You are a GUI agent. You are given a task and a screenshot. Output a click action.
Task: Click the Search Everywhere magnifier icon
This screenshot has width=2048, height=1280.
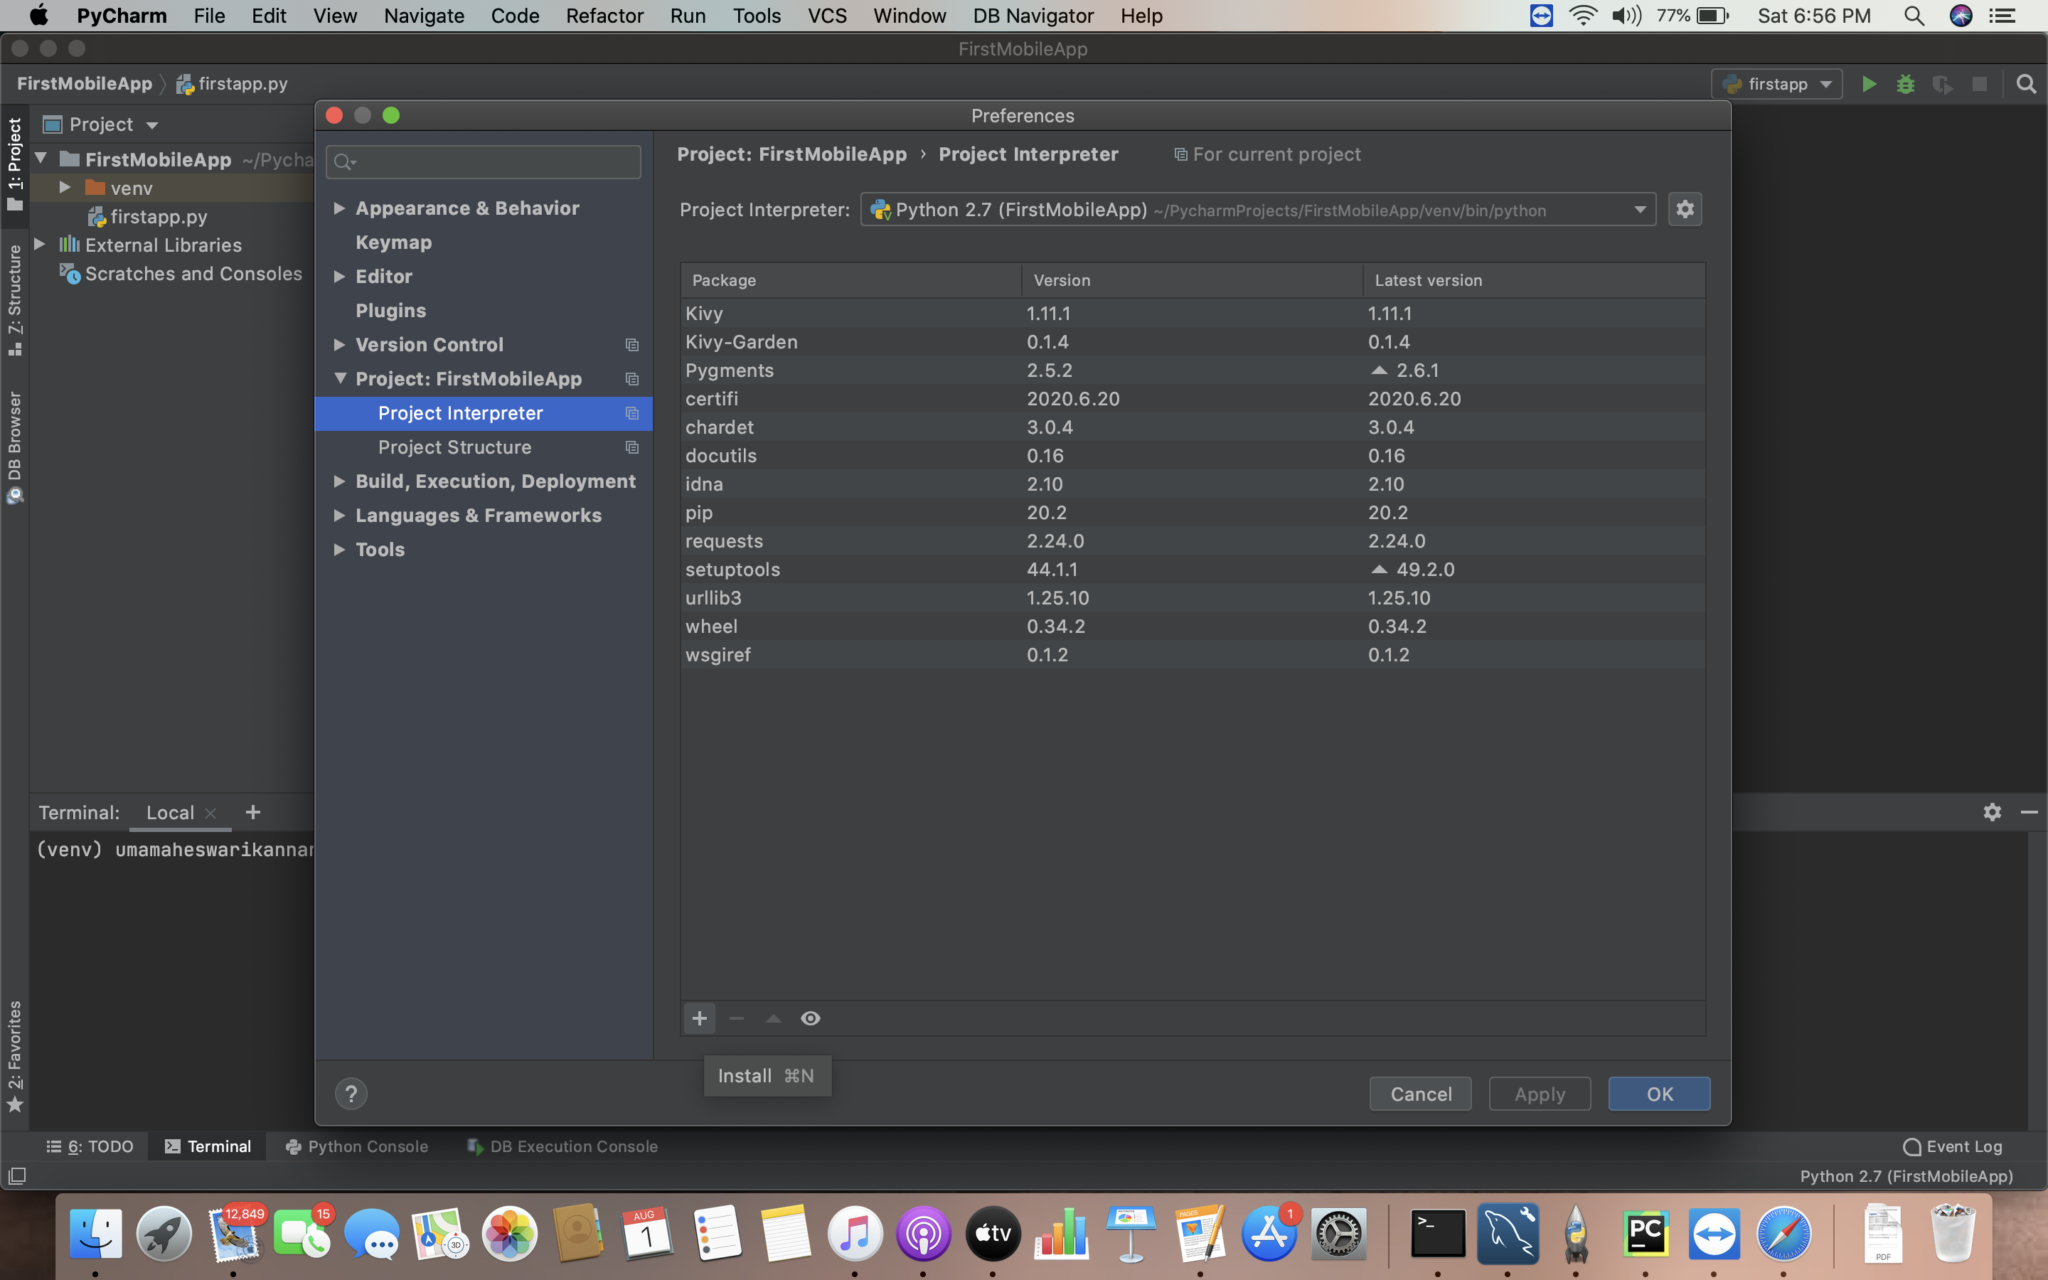coord(2026,84)
